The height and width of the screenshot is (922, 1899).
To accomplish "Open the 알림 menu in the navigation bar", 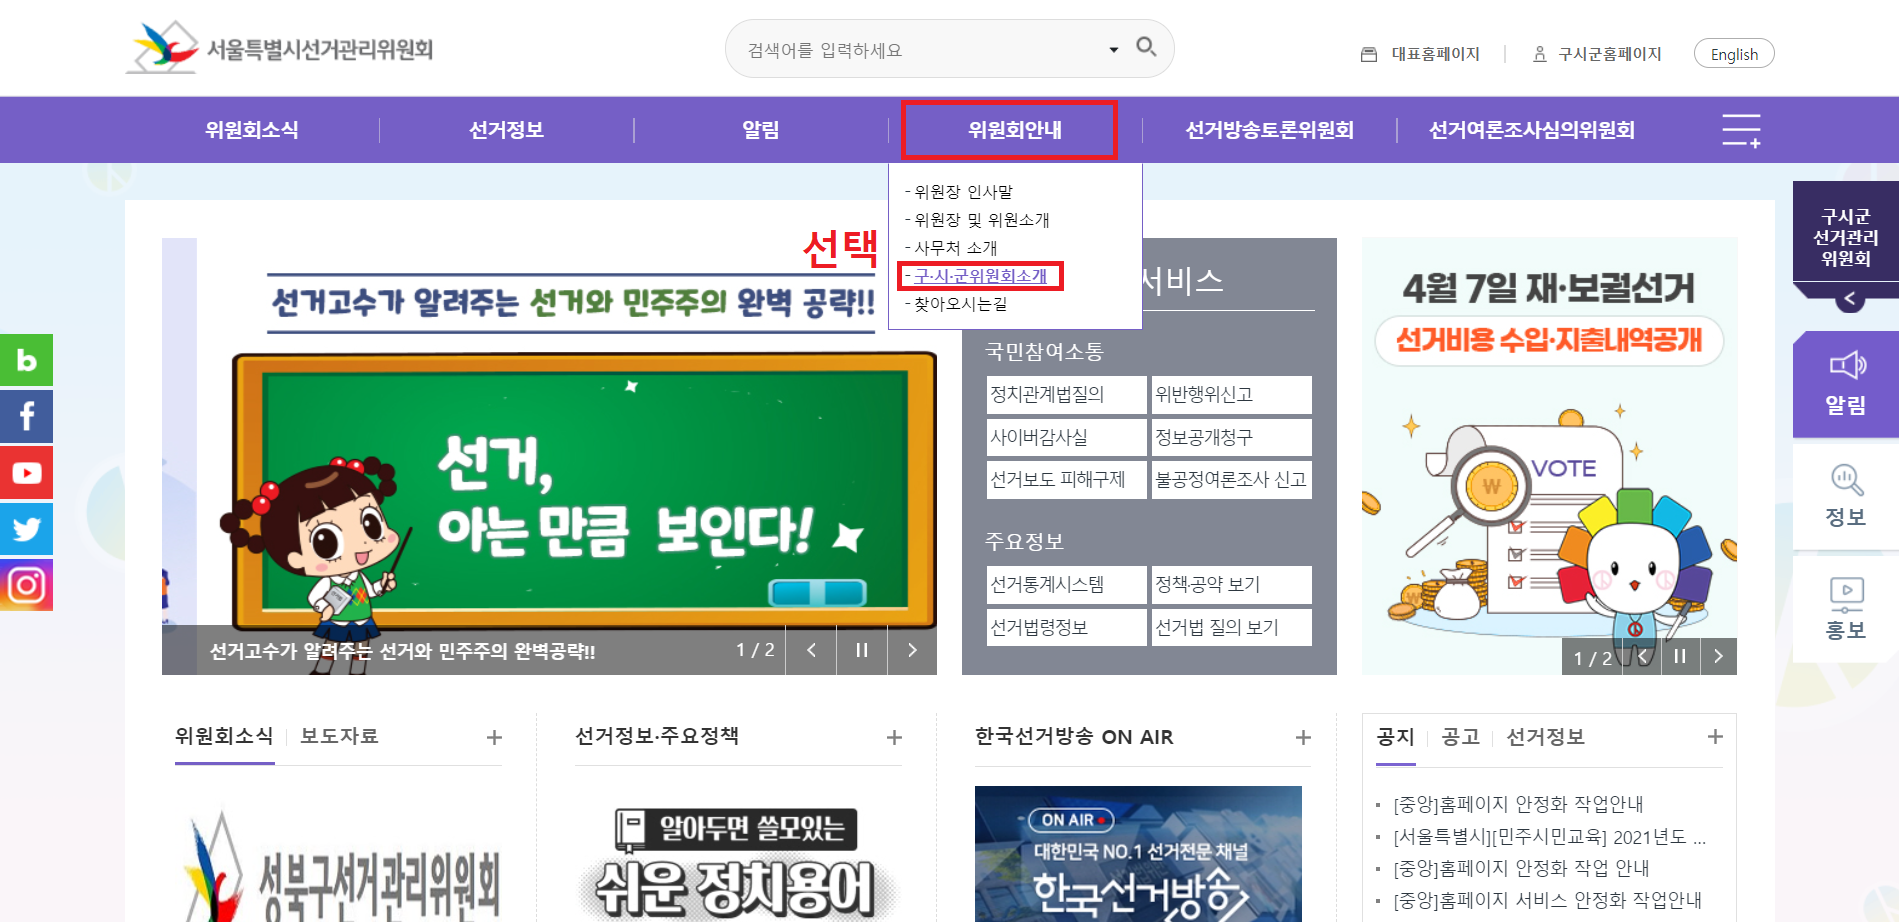I will point(761,130).
